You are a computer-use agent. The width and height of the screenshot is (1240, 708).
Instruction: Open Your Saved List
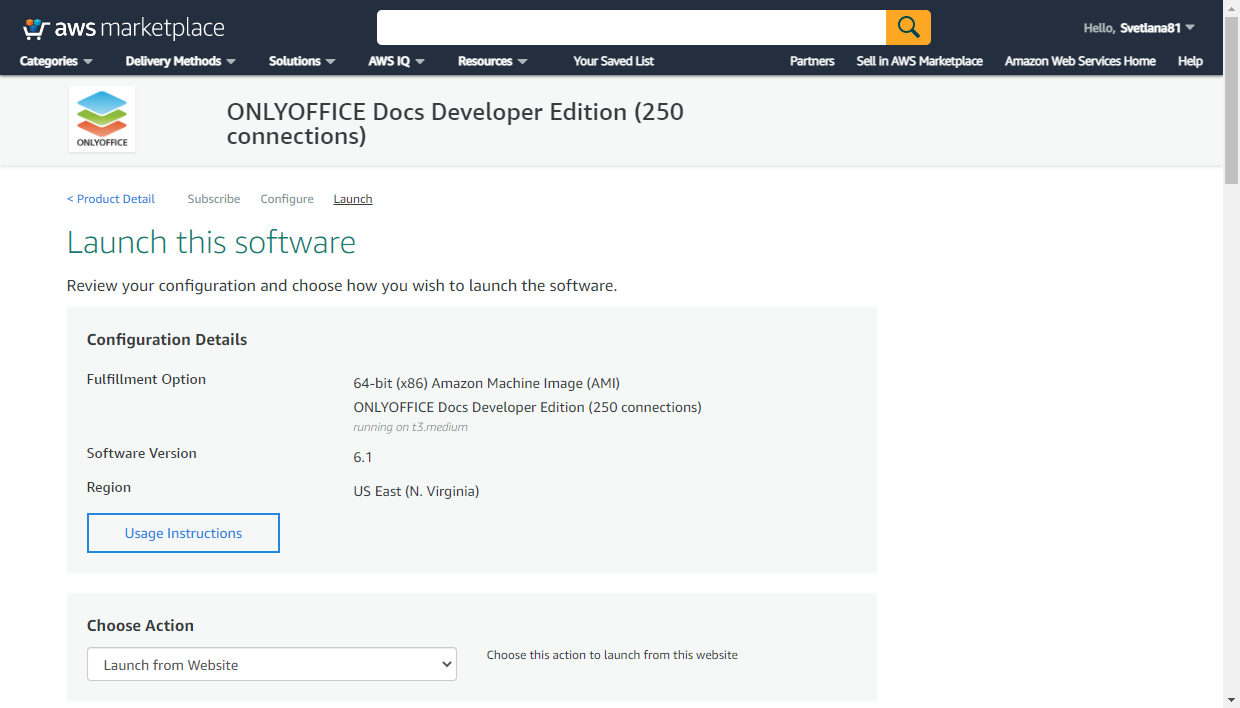point(613,61)
